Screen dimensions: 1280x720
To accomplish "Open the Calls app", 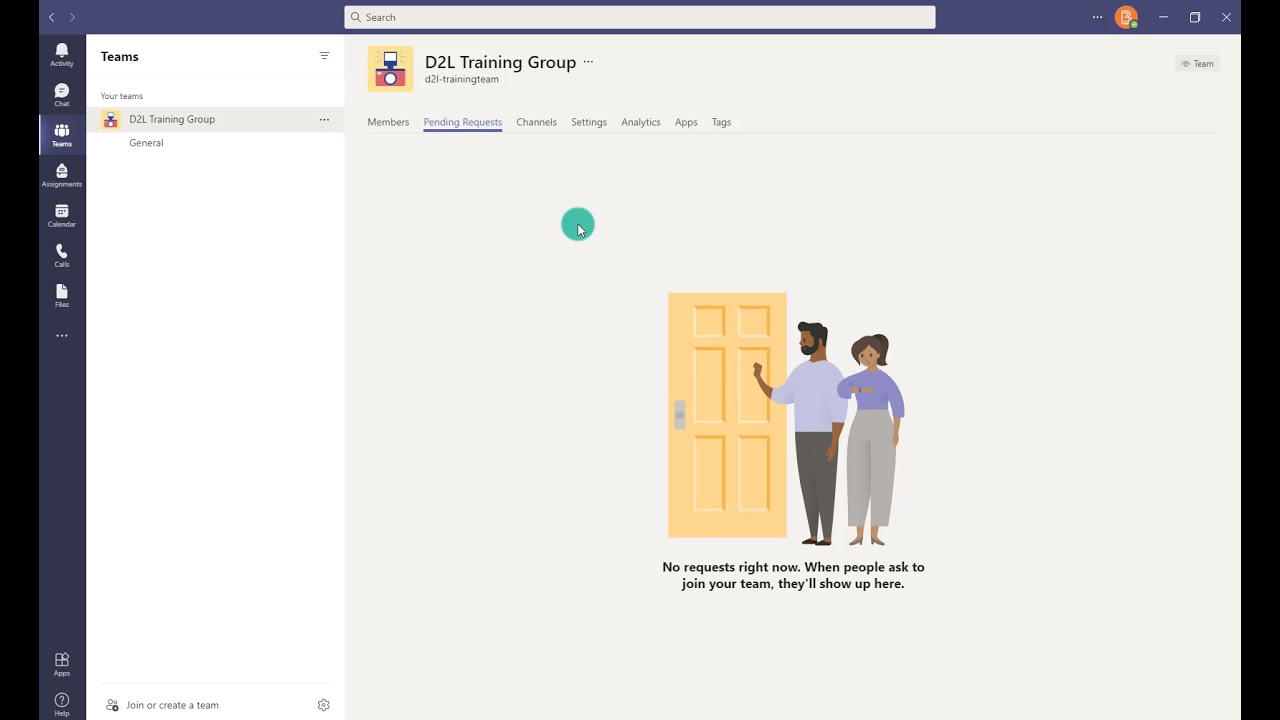I will 62,255.
